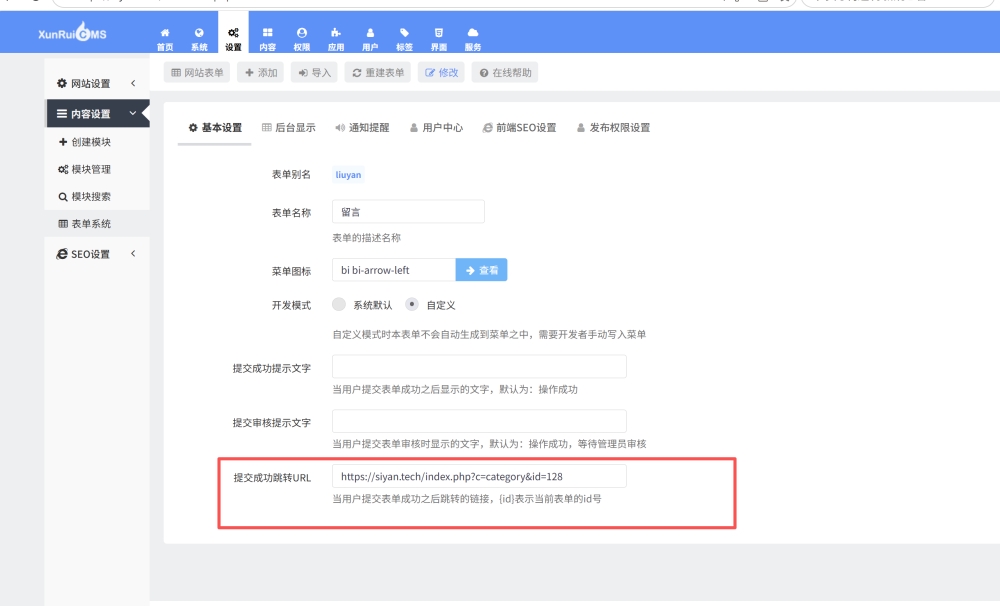Collapse the 内容设置 sidebar section
Viewport: 1000px width, 606px height.
(x=98, y=114)
